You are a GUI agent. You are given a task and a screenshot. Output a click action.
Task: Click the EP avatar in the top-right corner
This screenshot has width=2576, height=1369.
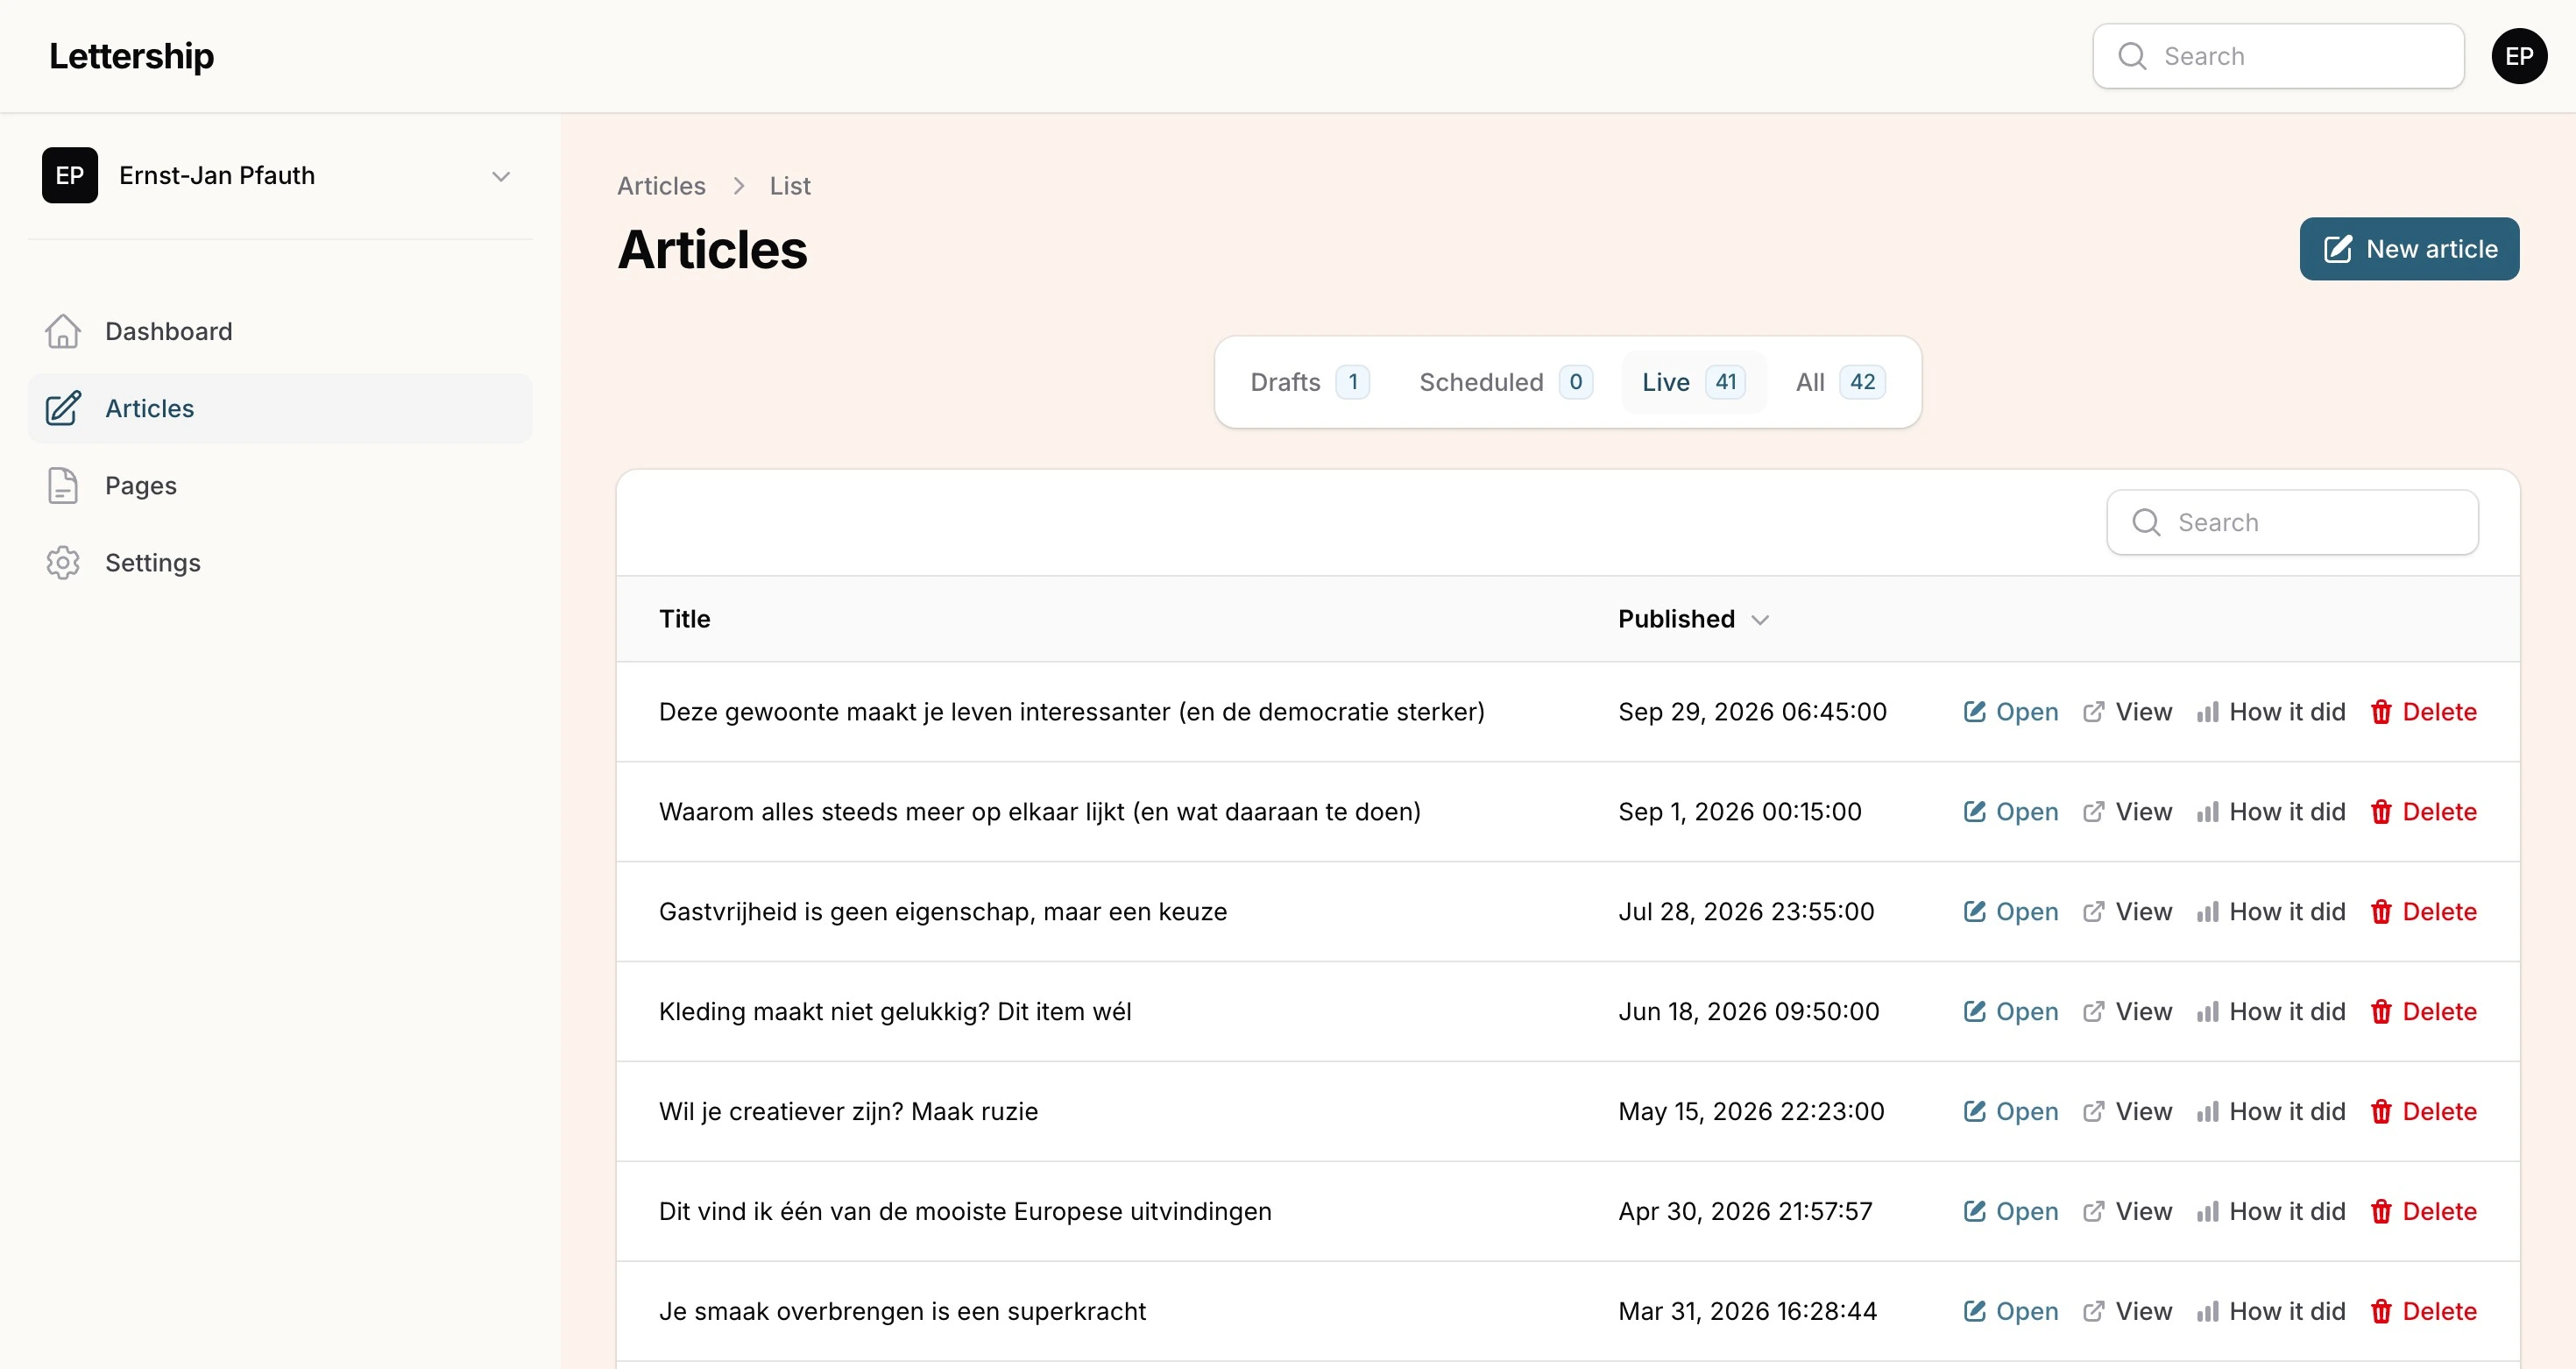pos(2518,56)
